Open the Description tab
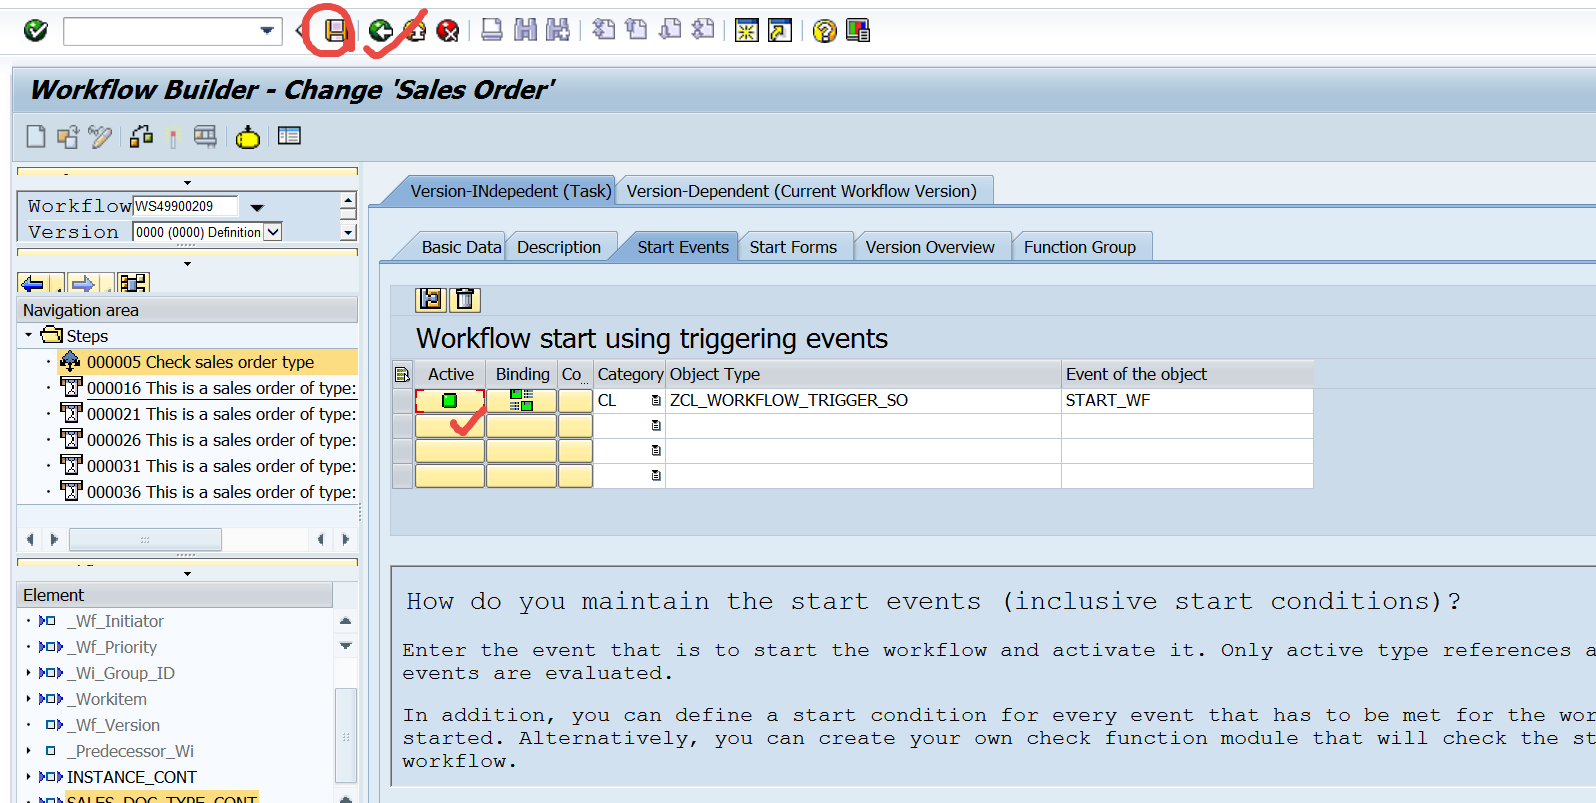Image resolution: width=1596 pixels, height=803 pixels. 559,247
